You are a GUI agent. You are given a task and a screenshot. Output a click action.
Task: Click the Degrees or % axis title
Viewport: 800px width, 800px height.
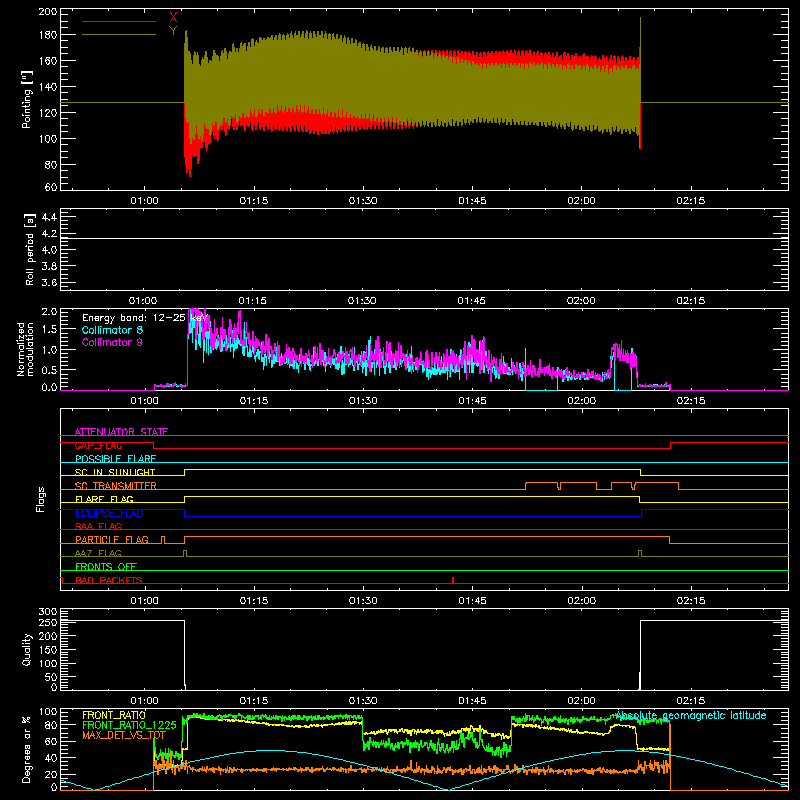(x=26, y=750)
